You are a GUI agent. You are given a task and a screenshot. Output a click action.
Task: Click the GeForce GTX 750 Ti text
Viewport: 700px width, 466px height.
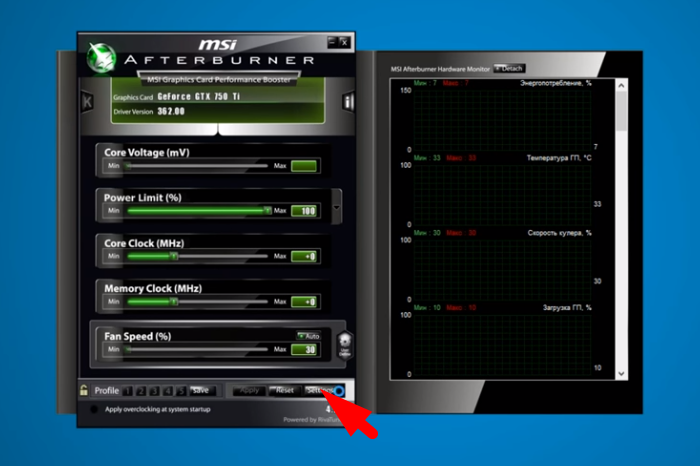(x=199, y=96)
